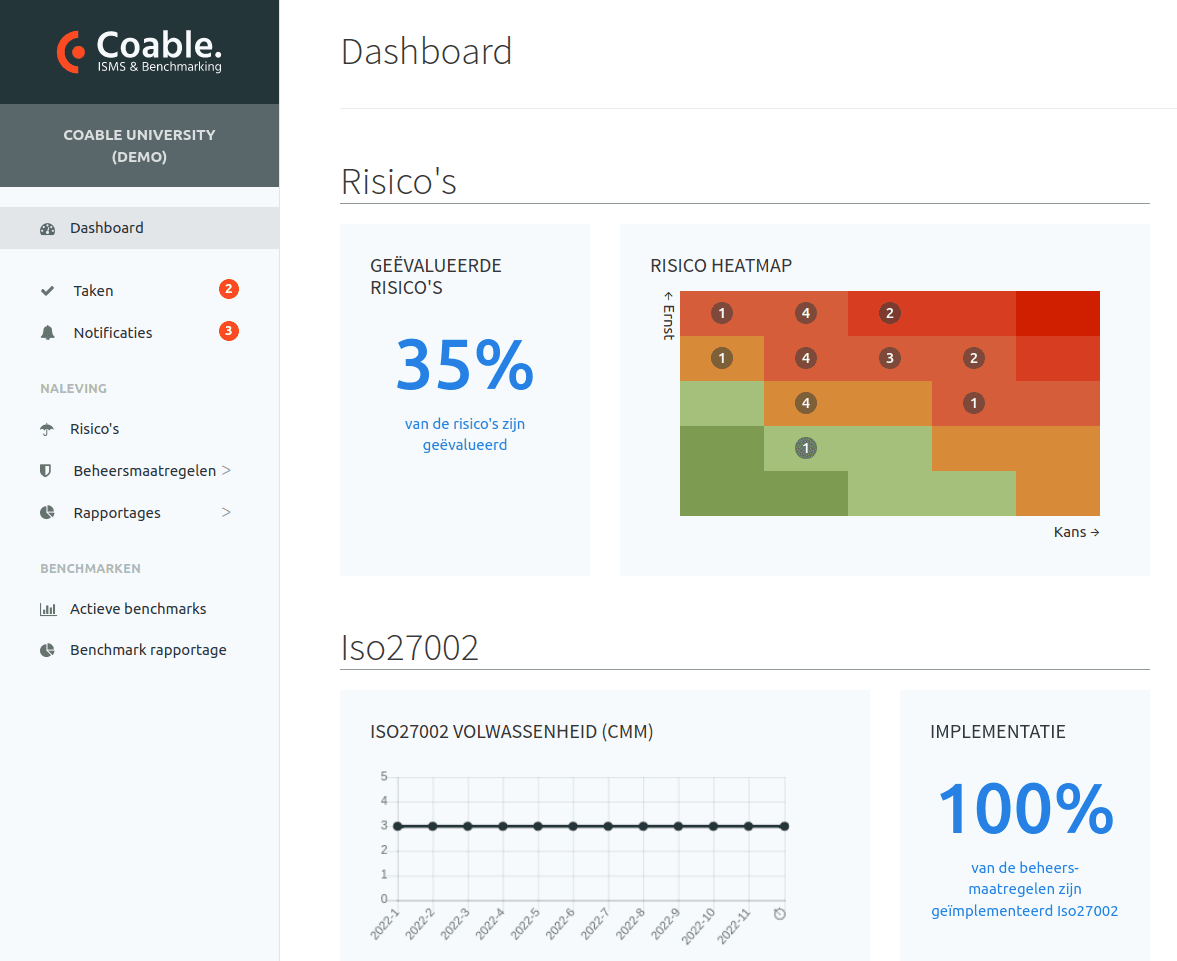
Task: Click the Benchmark rapportage pie icon
Action: tap(47, 650)
